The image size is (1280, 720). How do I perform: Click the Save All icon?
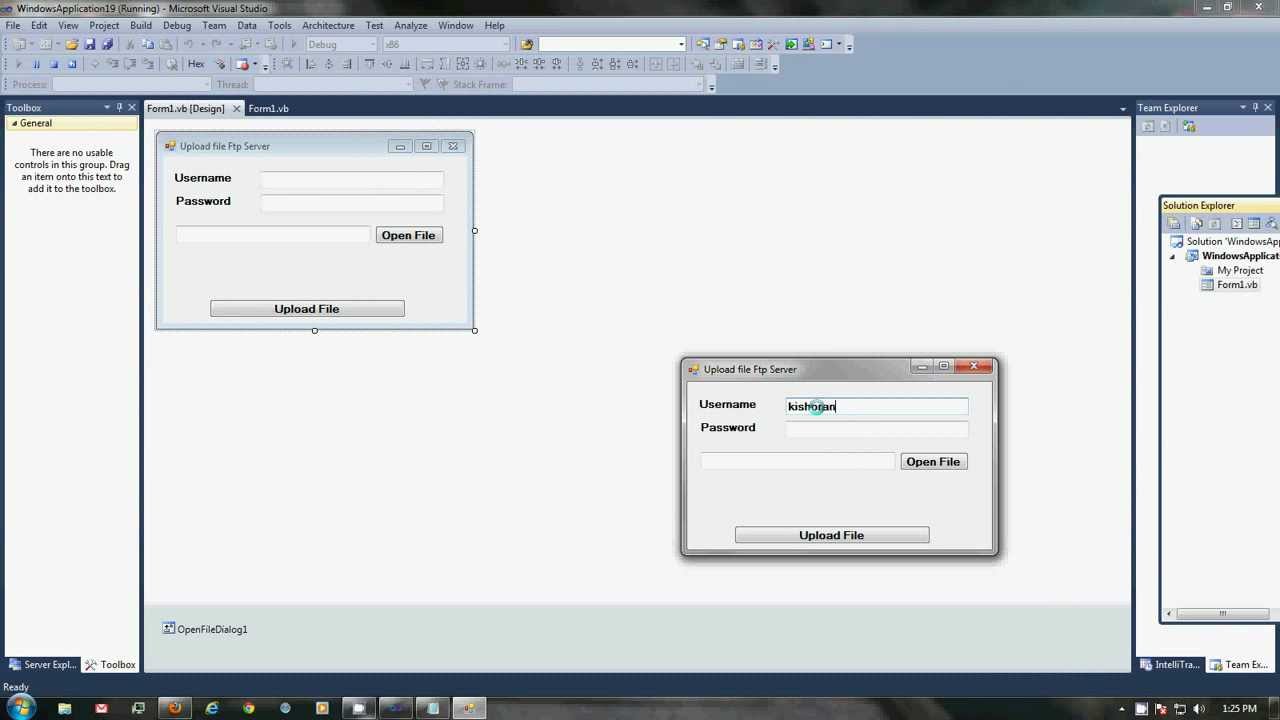107,44
